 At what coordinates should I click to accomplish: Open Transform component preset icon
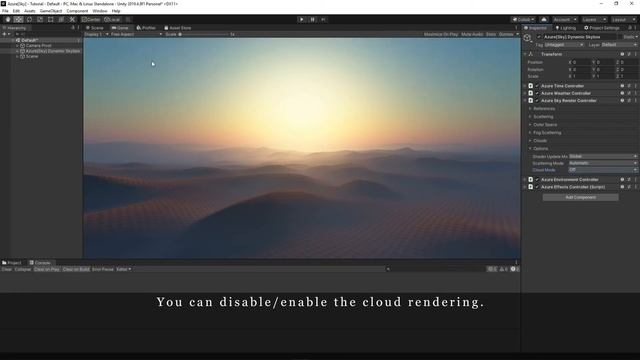coord(629,54)
